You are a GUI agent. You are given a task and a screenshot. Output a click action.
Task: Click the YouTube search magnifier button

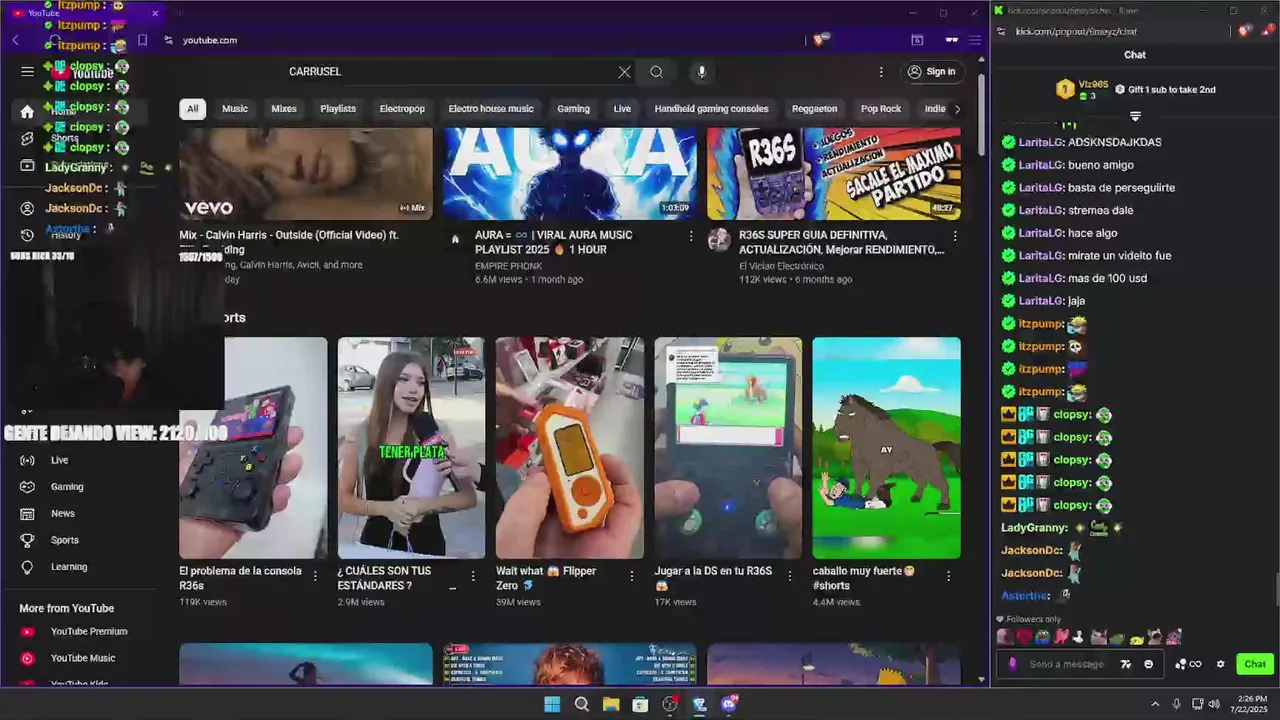point(656,72)
